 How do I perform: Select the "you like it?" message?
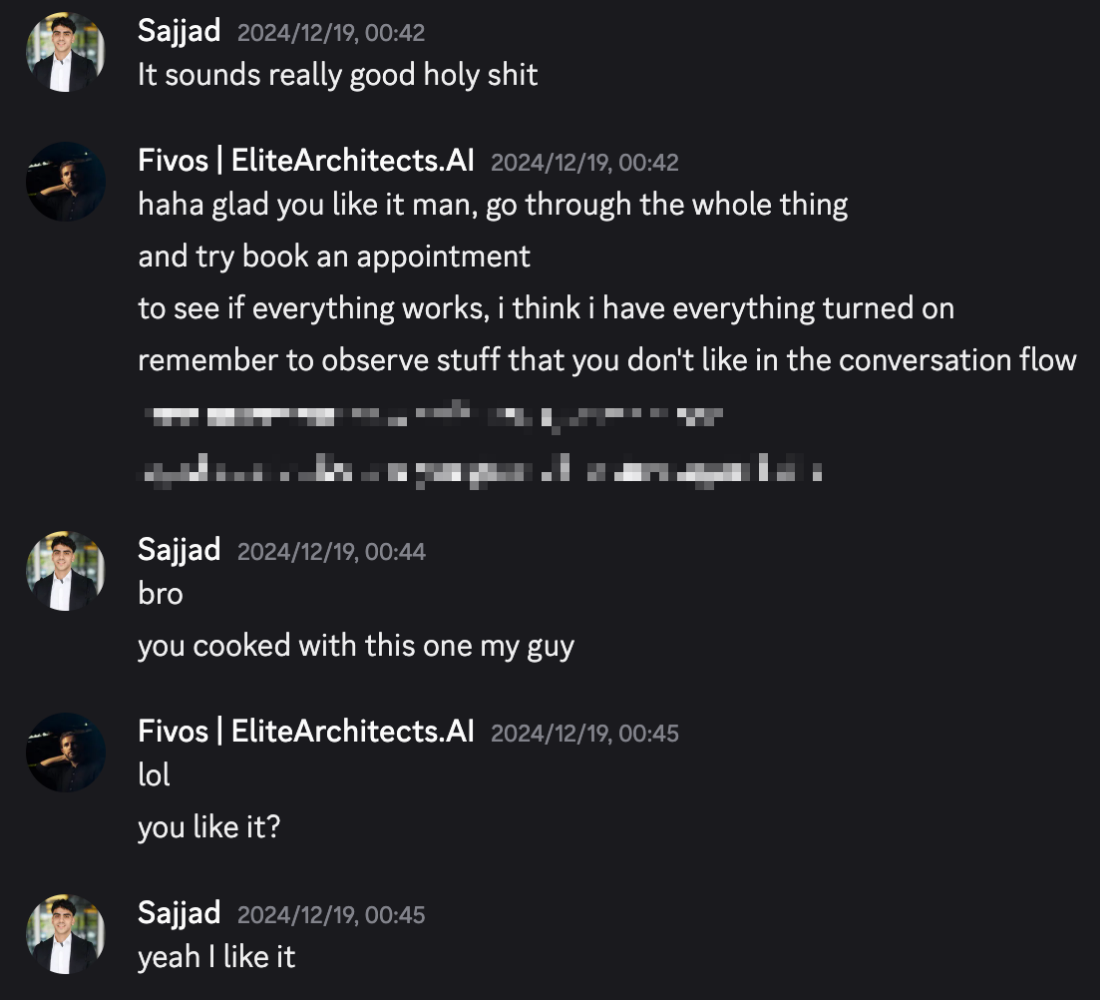[x=209, y=827]
